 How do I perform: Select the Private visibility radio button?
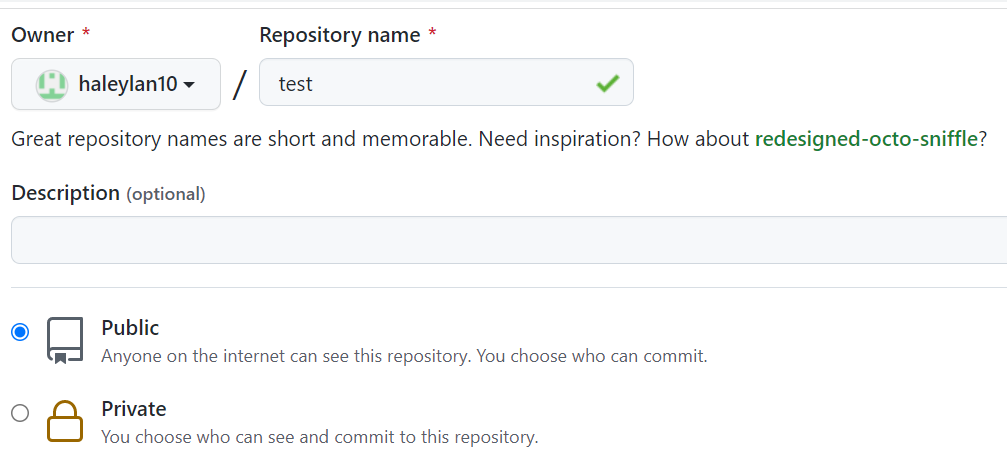[20, 413]
